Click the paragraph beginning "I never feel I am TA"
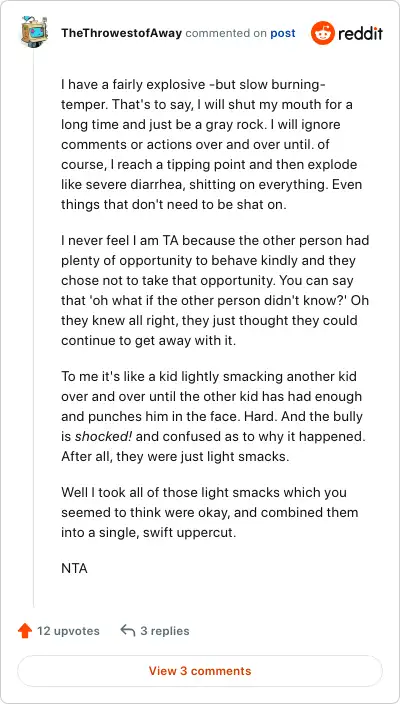The image size is (400, 704). click(x=215, y=290)
